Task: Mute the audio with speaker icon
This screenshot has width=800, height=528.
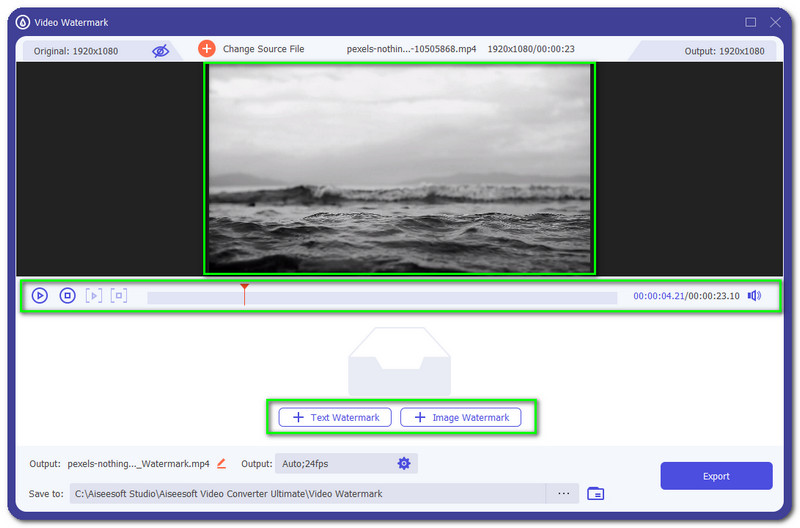Action: (x=754, y=296)
